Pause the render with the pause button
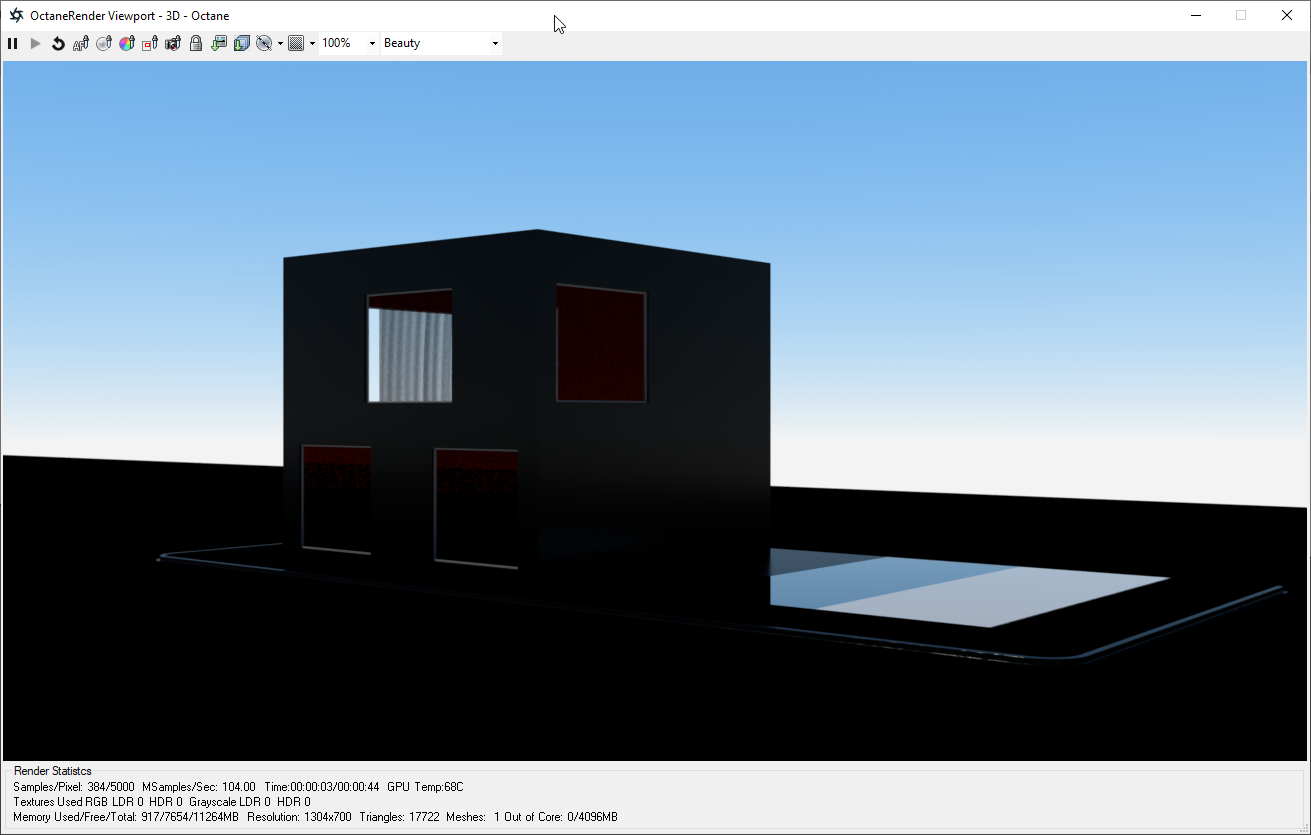1311x835 pixels. (13, 43)
